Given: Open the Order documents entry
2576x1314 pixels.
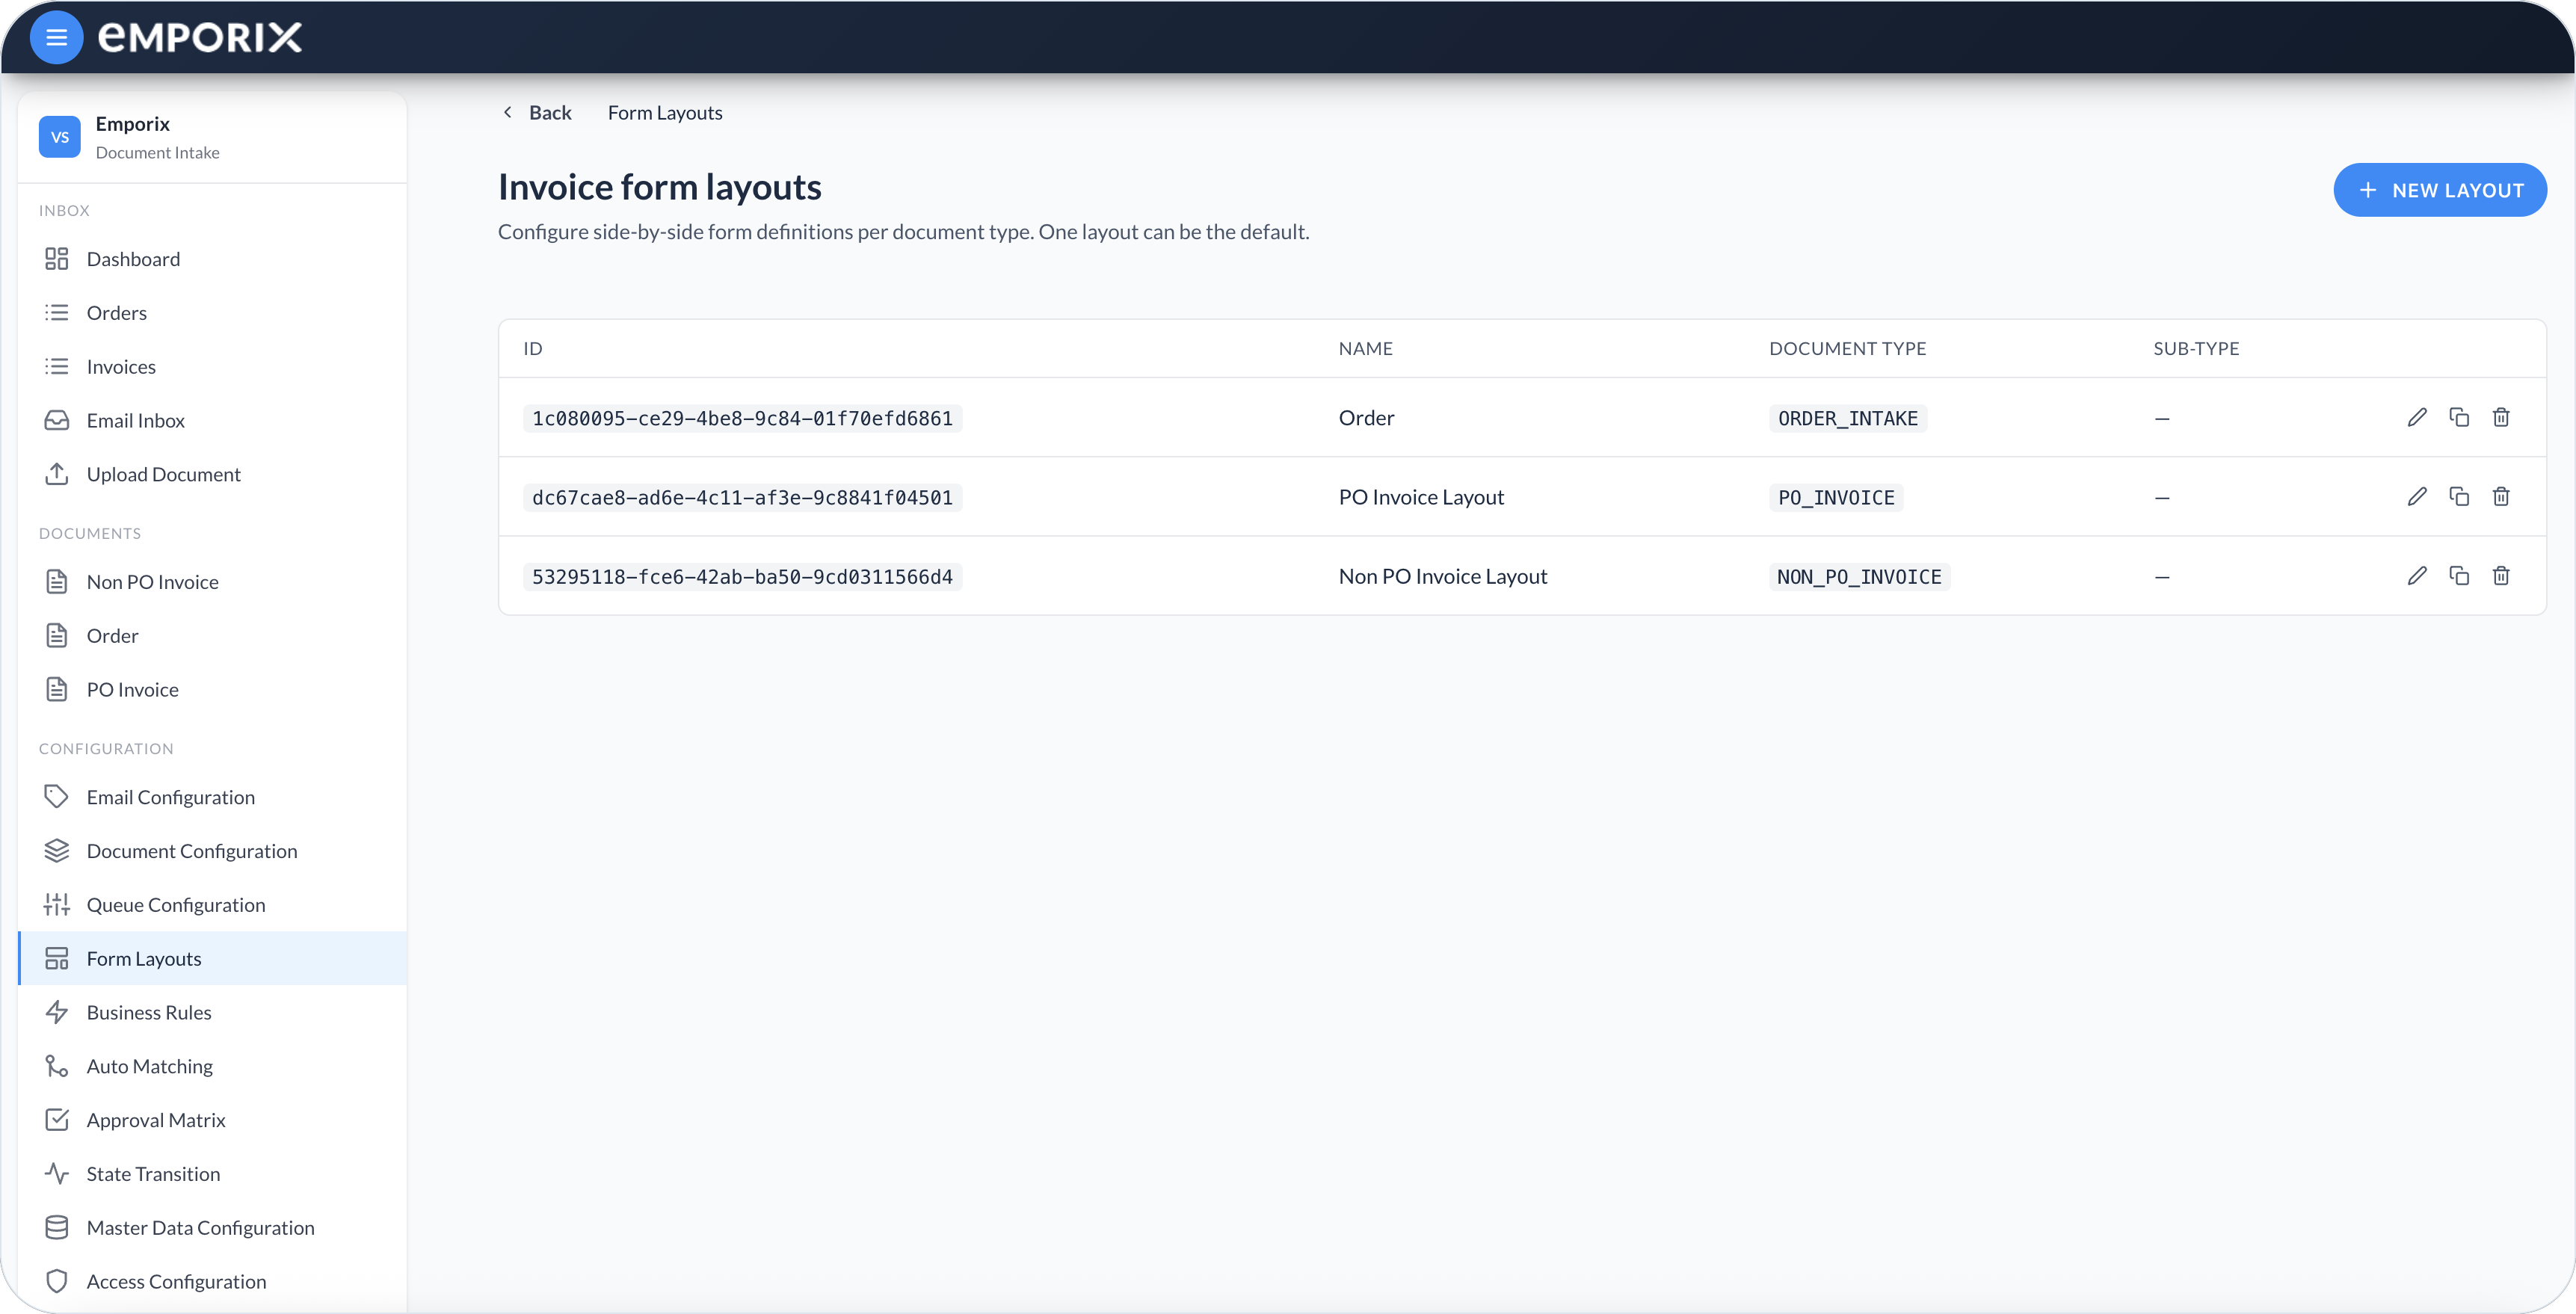Looking at the screenshot, I should pos(212,636).
